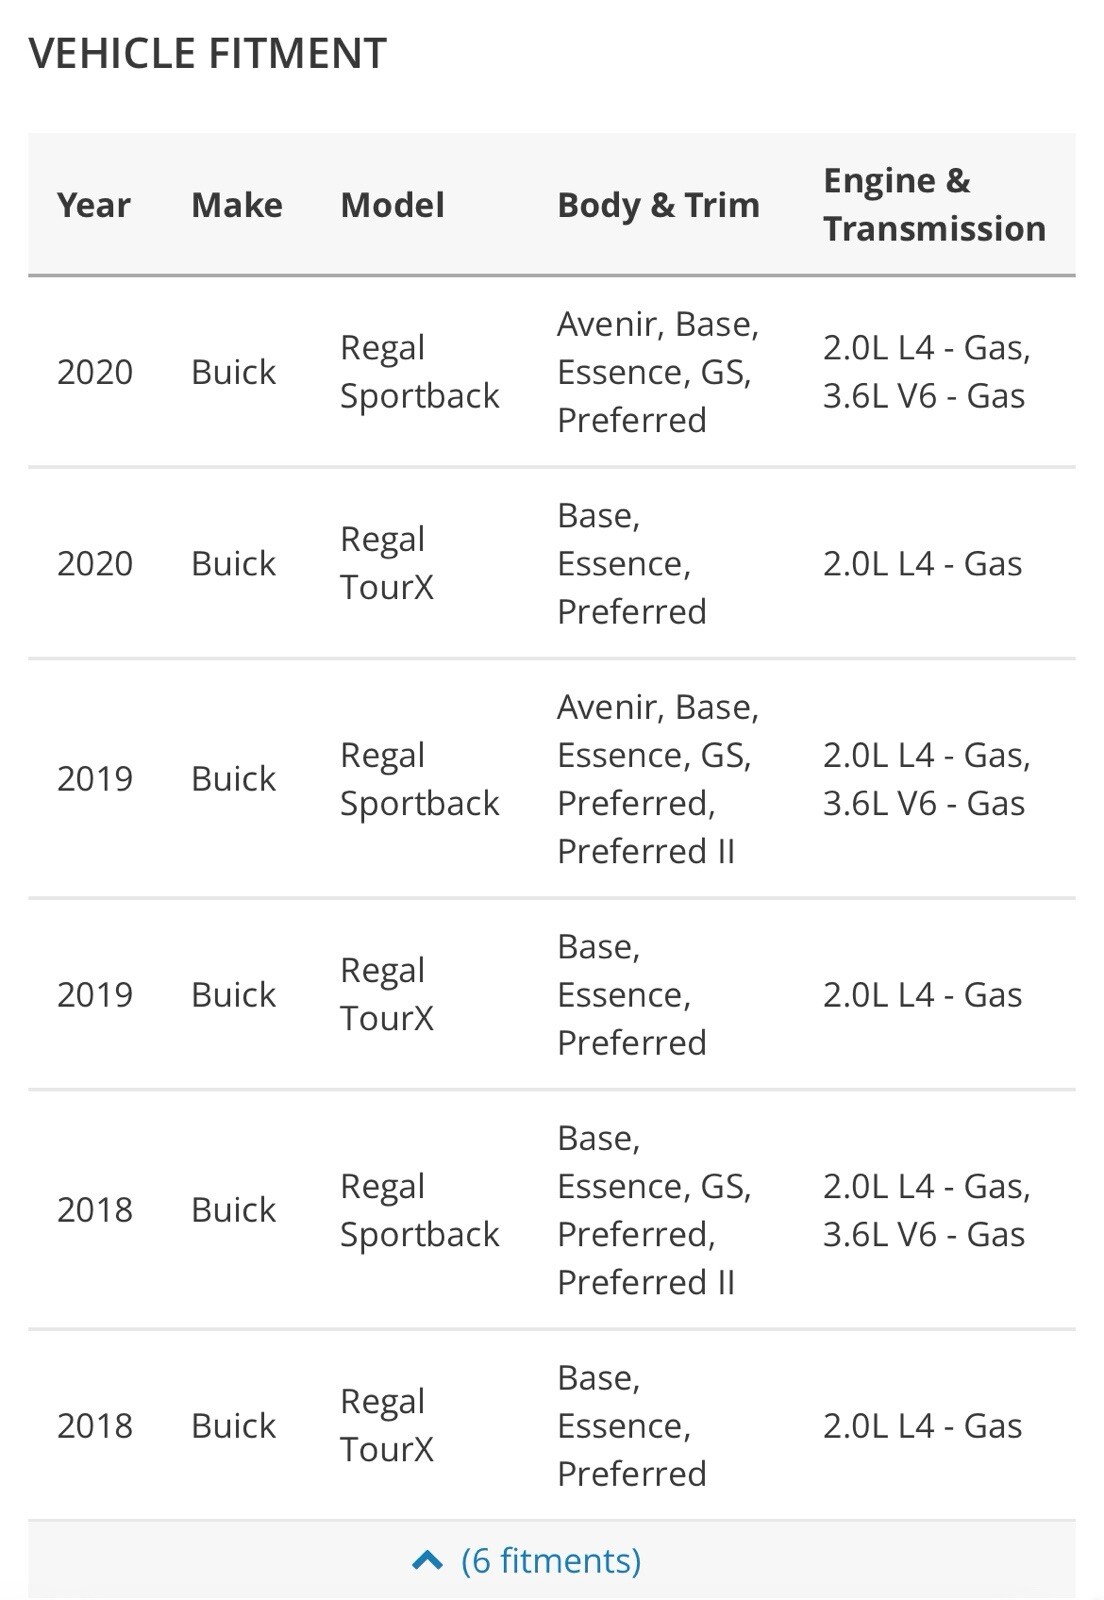Viewport: 1104px width, 1600px height.
Task: Select the 2020 Regal Sportback model cell
Action: point(419,372)
